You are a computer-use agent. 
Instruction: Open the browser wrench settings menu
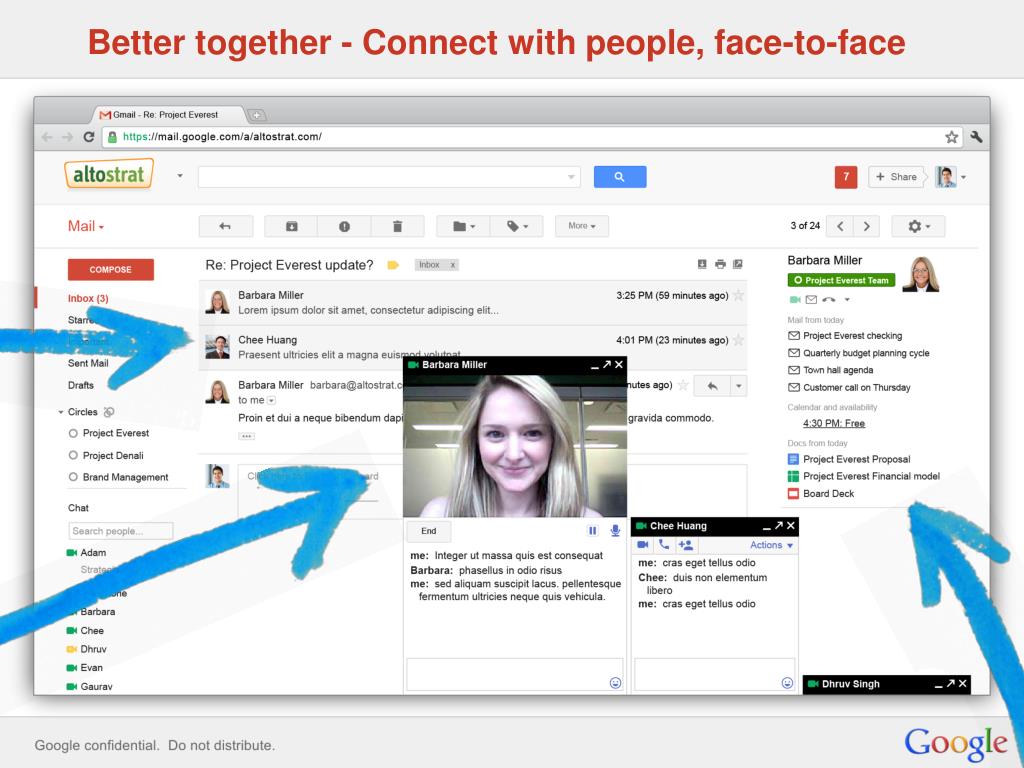976,136
